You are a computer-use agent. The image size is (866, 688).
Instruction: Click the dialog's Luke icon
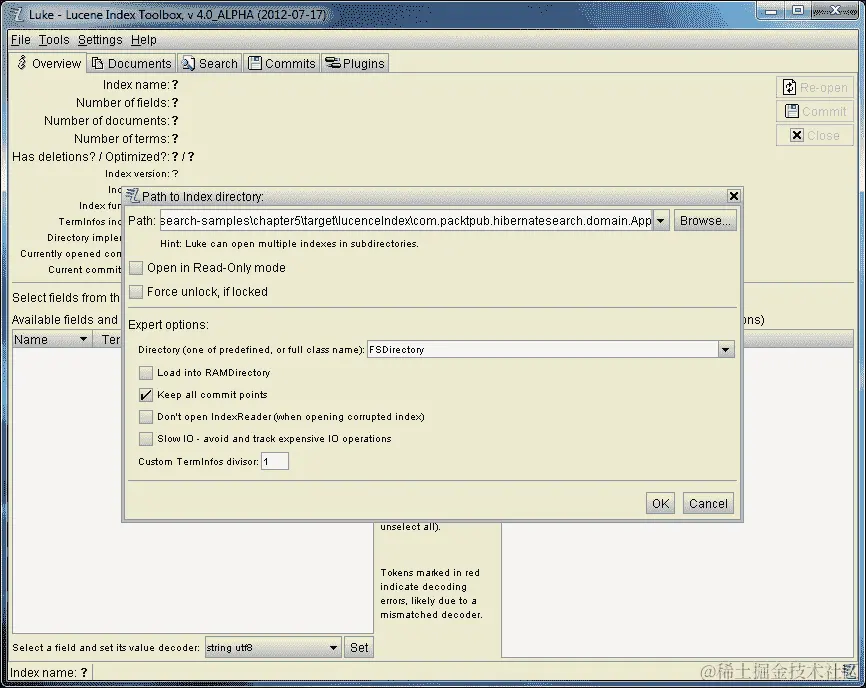click(132, 195)
